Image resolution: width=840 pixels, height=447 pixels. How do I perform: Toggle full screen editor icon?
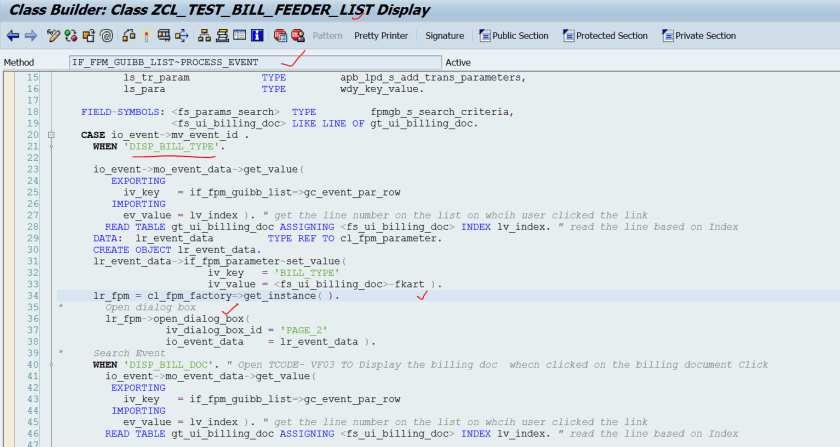click(x=239, y=36)
